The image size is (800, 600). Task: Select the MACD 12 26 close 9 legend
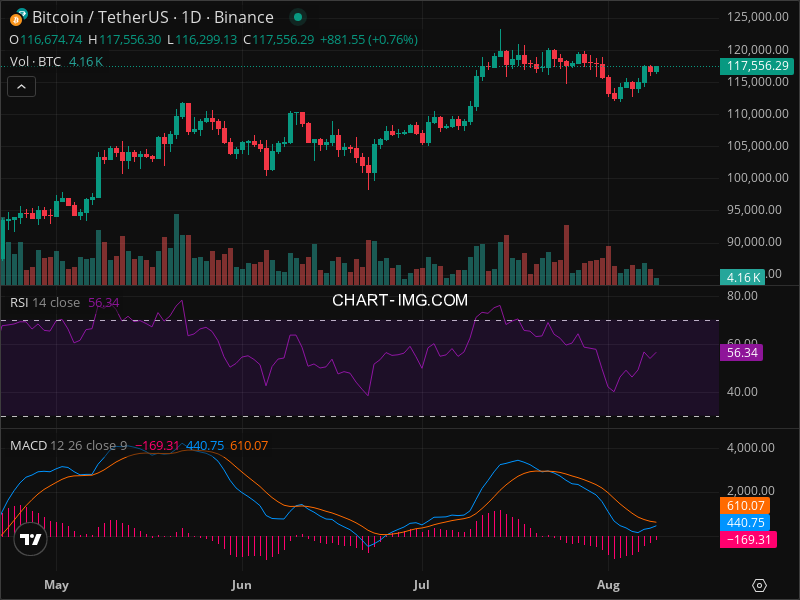pyautogui.click(x=68, y=445)
